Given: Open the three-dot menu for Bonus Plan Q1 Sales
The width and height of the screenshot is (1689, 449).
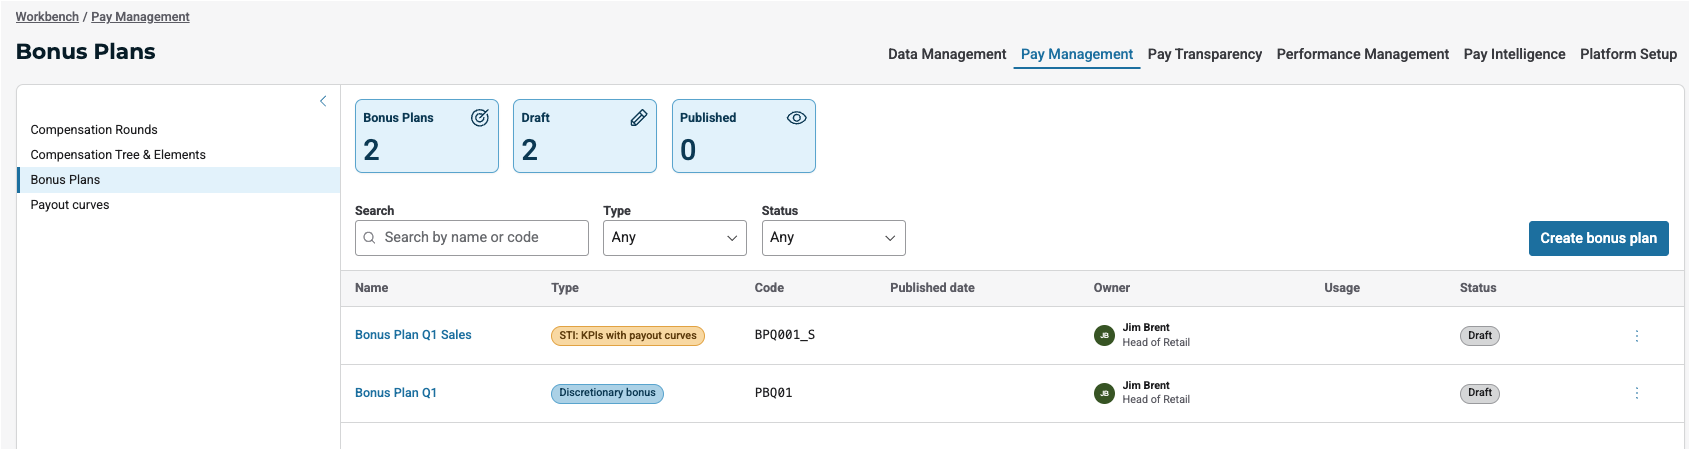Looking at the screenshot, I should point(1637,336).
